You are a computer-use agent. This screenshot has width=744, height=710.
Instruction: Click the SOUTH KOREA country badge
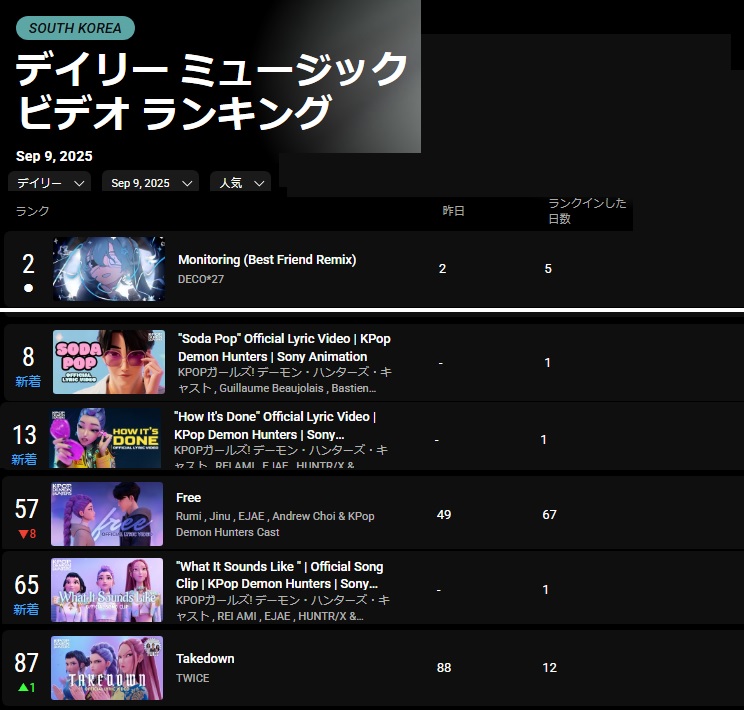click(75, 28)
